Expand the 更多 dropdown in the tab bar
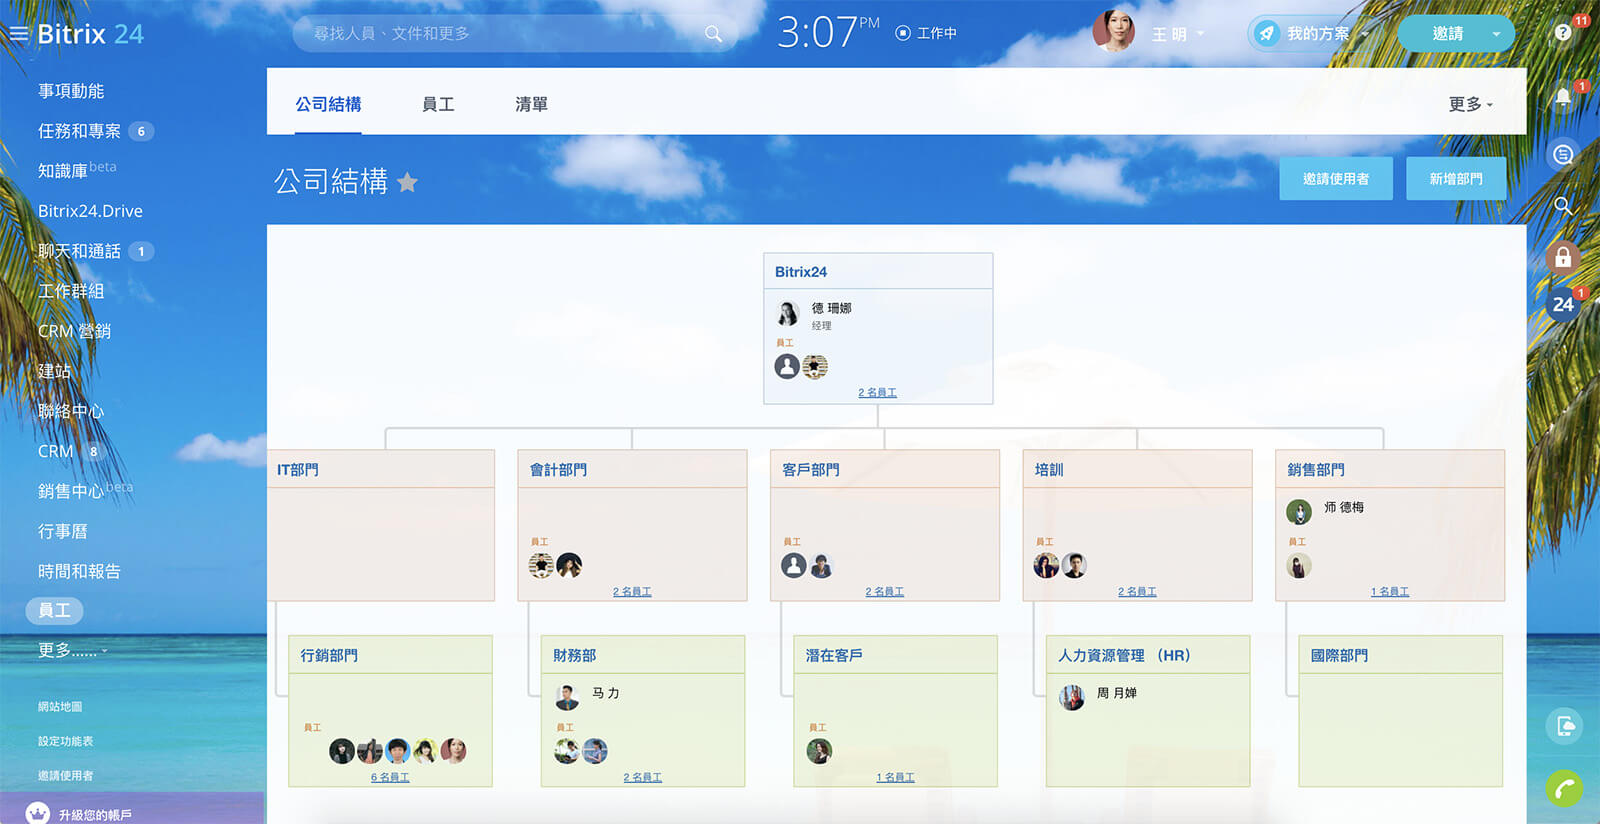 (1470, 104)
